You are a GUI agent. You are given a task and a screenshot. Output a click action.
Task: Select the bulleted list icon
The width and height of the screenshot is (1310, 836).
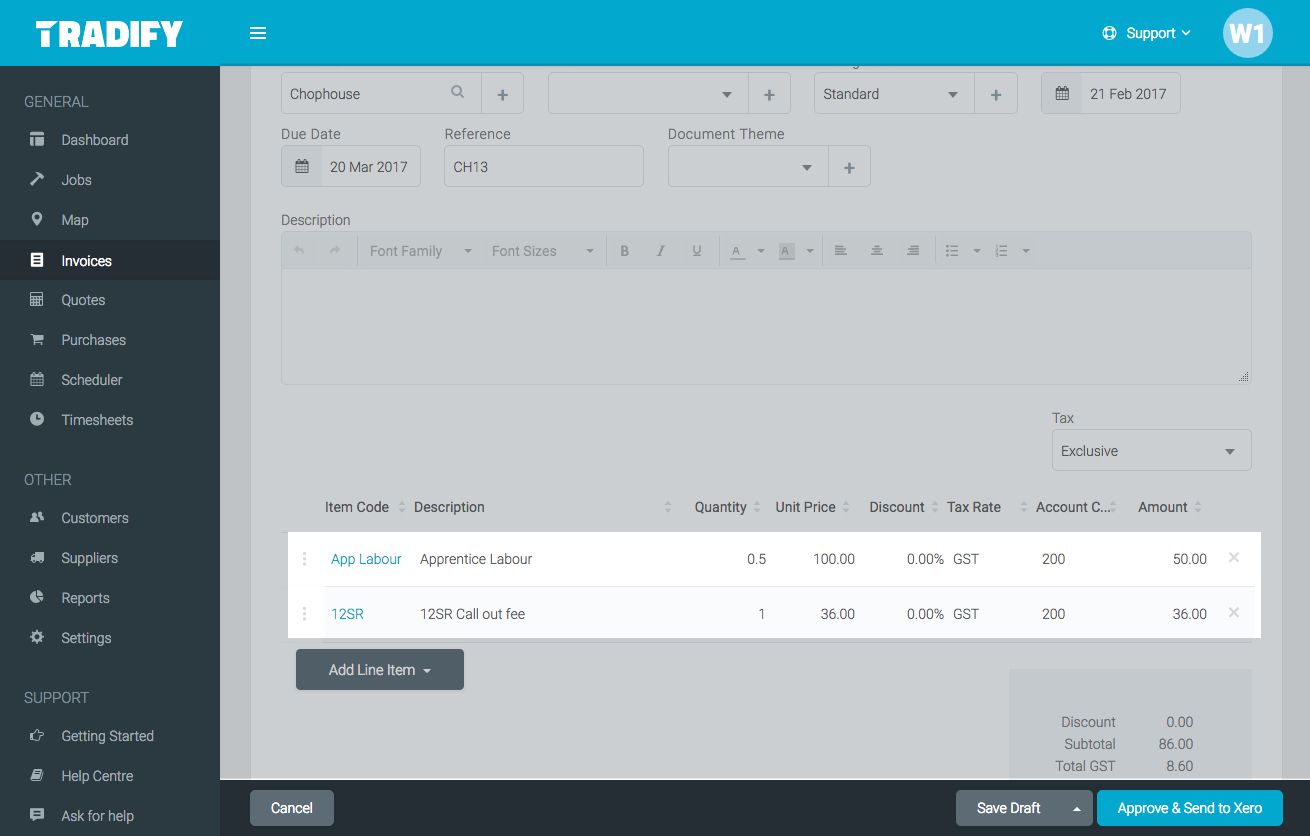click(952, 250)
